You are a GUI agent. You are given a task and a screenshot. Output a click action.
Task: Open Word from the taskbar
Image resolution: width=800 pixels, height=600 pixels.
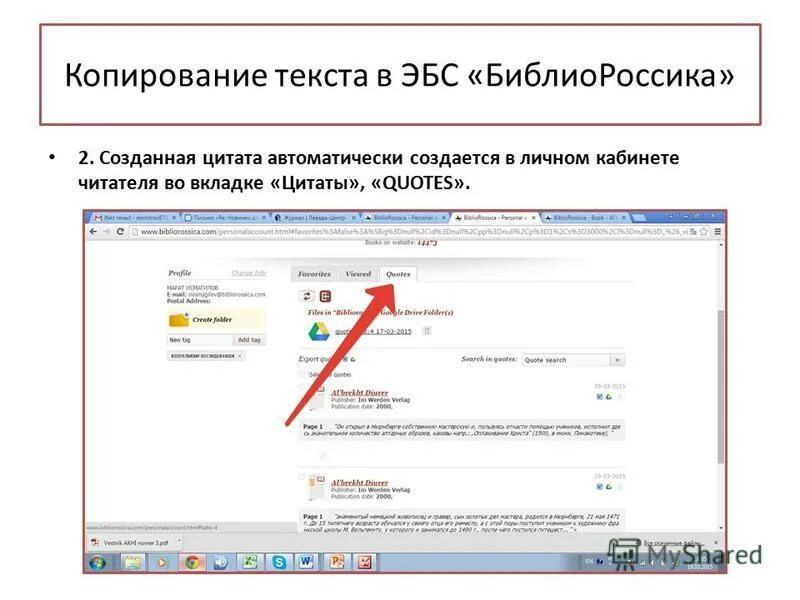pyautogui.click(x=307, y=563)
